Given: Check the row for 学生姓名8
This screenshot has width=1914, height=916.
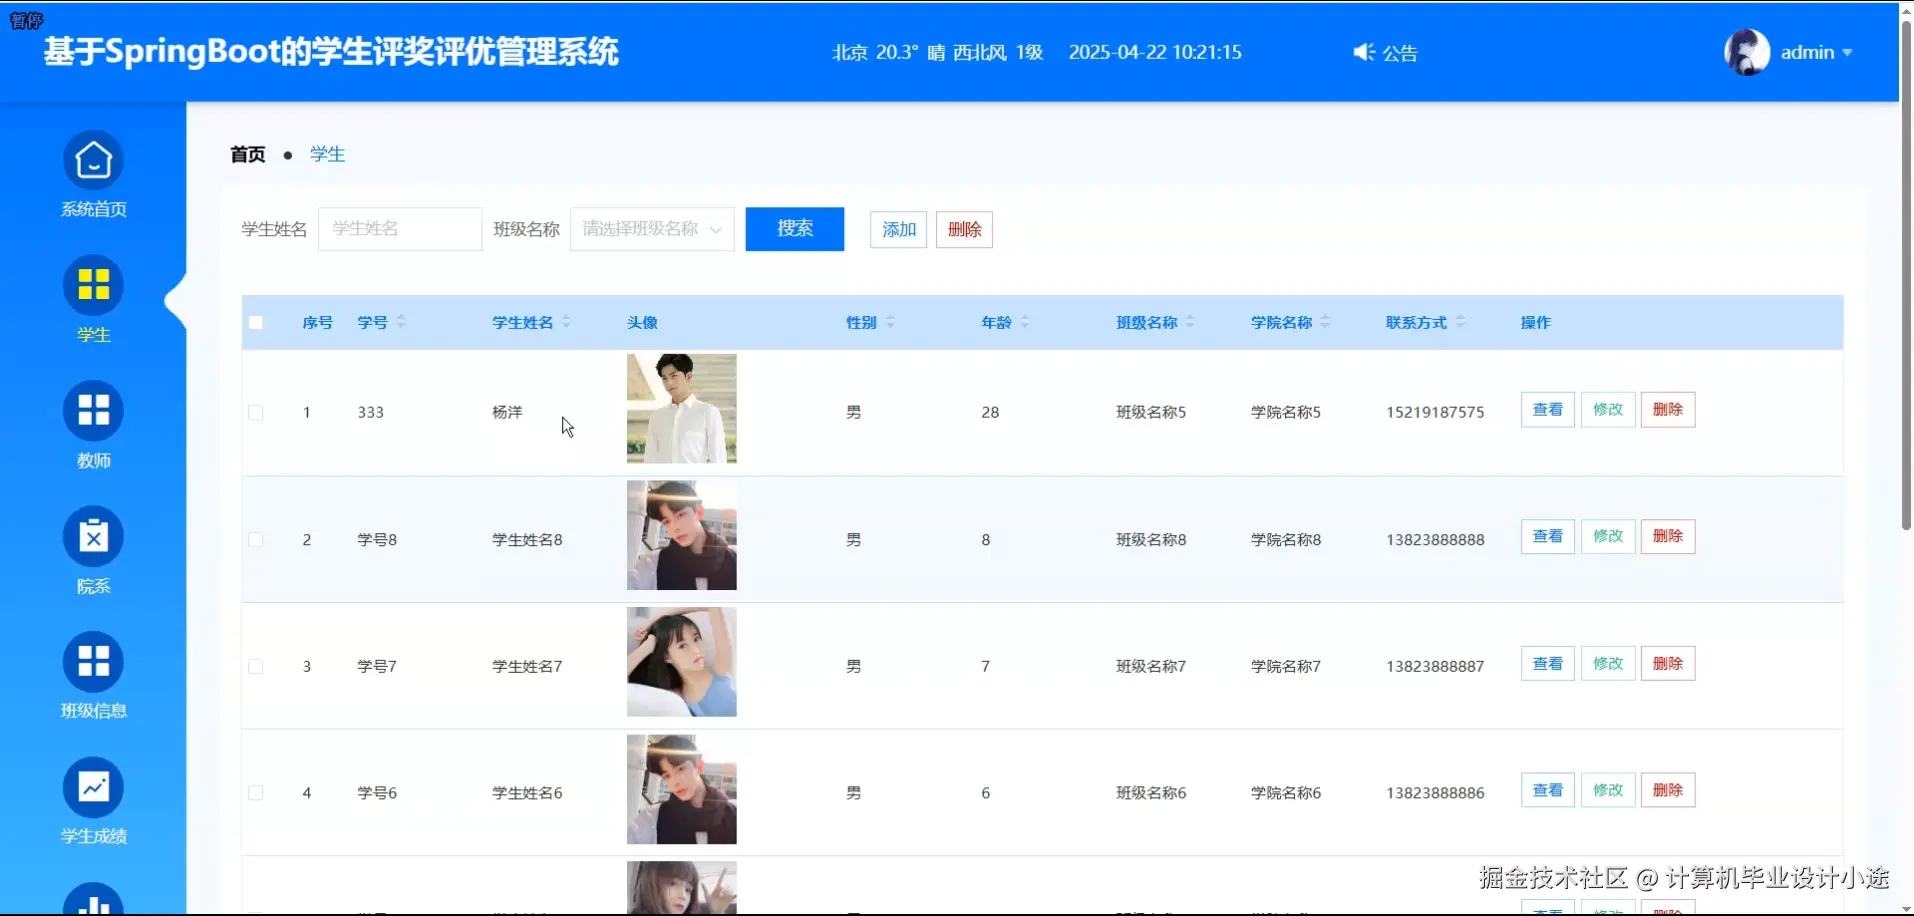Looking at the screenshot, I should pos(256,539).
